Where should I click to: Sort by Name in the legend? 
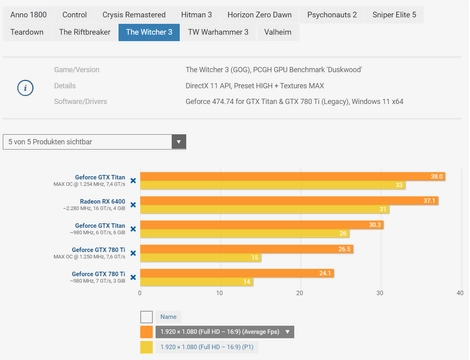pos(168,317)
